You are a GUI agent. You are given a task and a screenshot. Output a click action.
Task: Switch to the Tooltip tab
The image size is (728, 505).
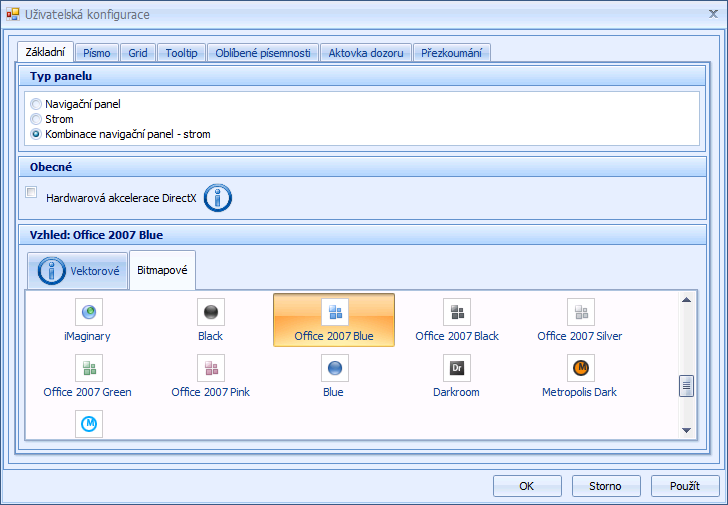182,53
